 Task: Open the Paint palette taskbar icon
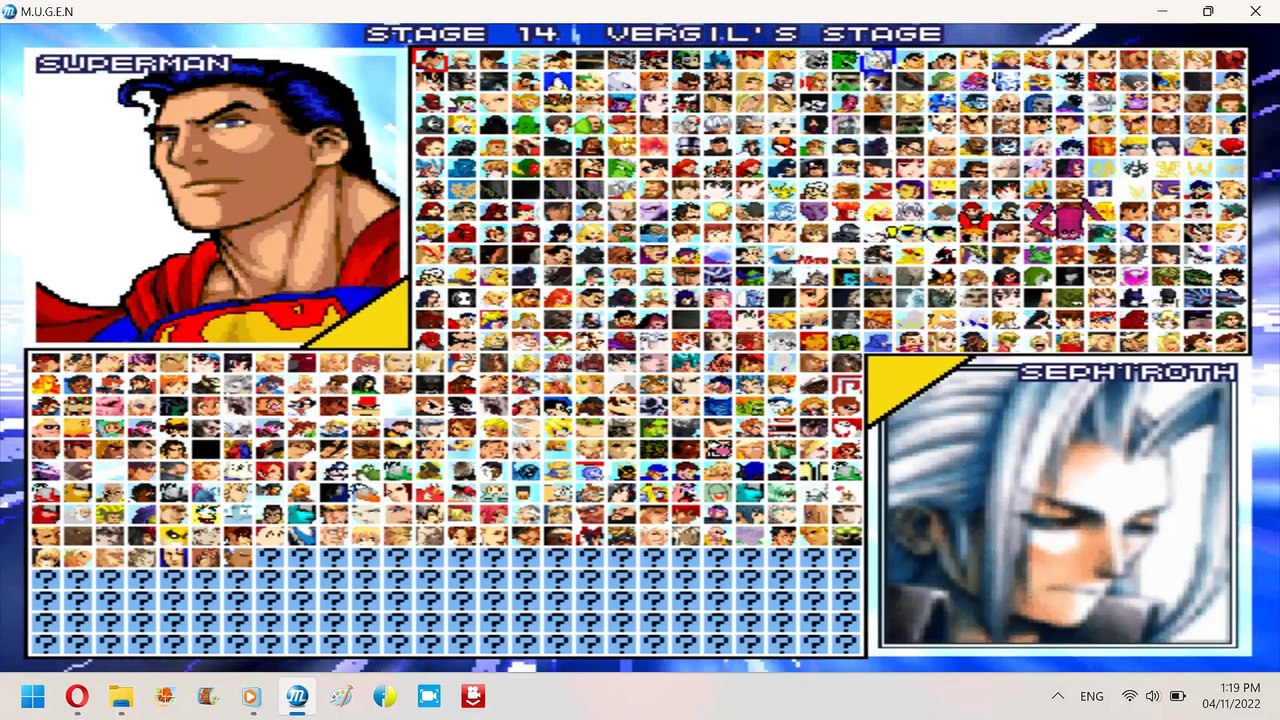(x=341, y=696)
